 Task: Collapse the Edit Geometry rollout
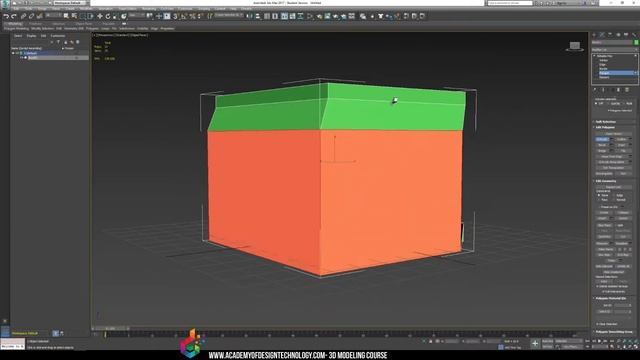point(606,181)
